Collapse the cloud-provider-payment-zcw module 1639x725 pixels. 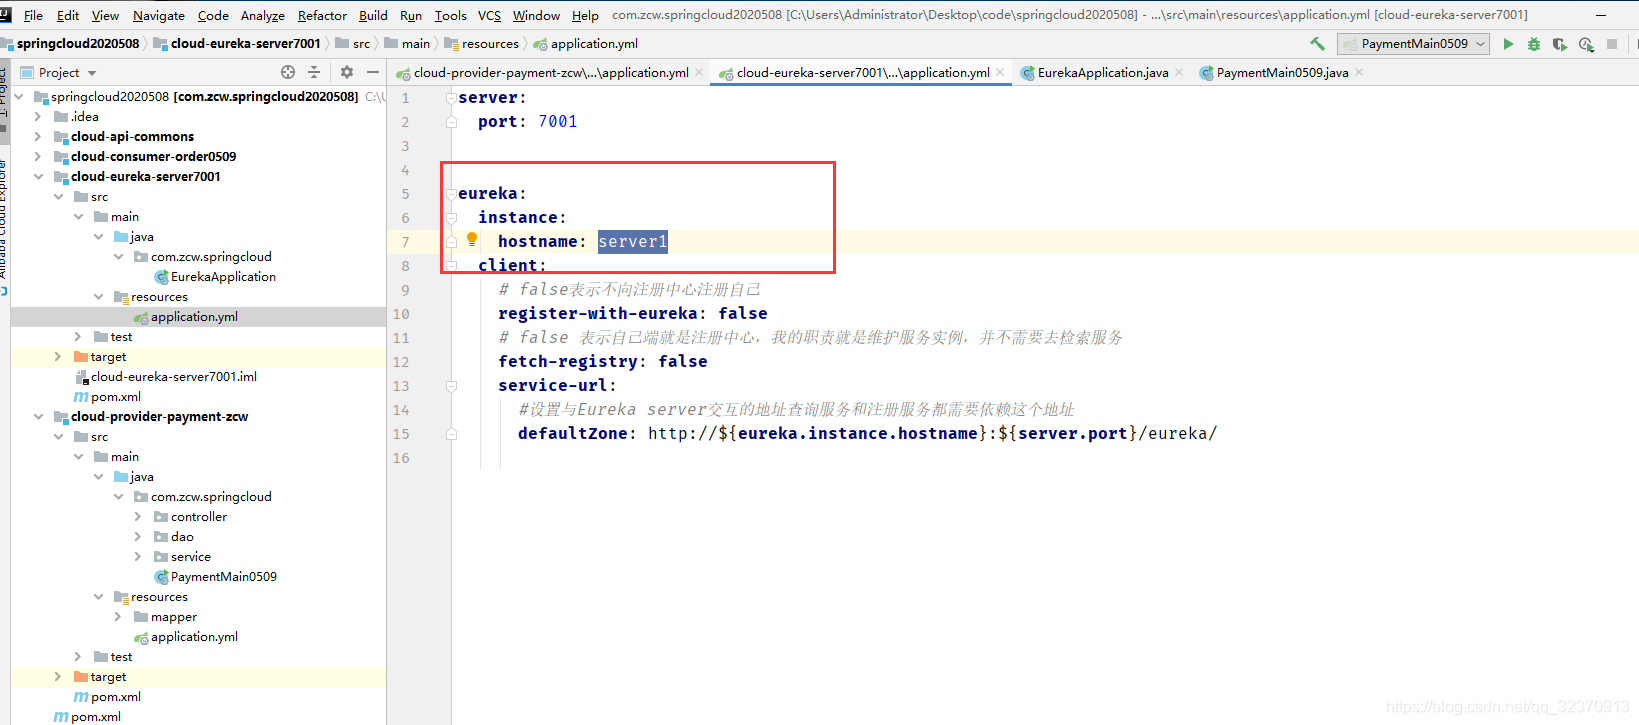tap(38, 417)
